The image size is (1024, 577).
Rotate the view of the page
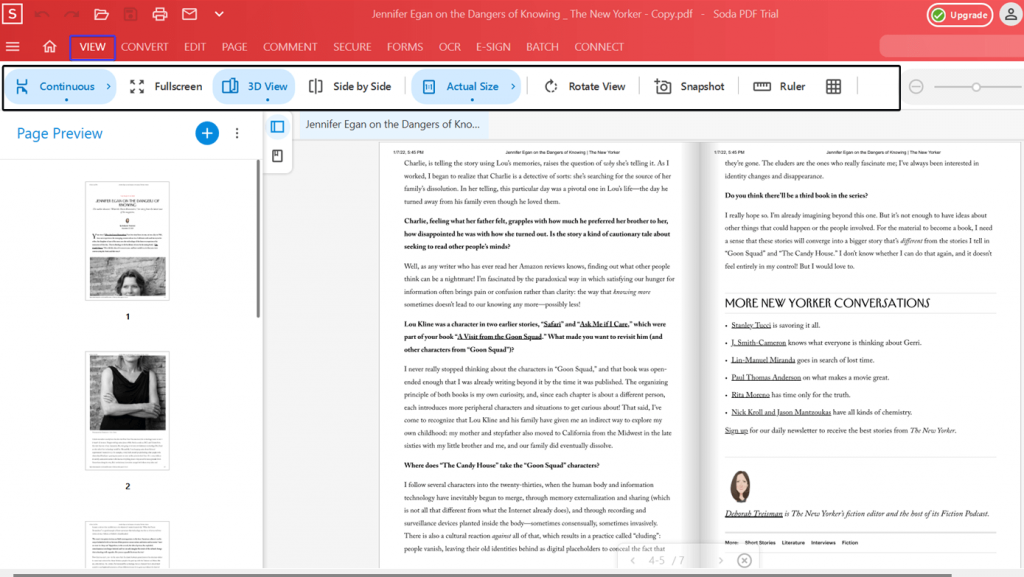point(584,86)
